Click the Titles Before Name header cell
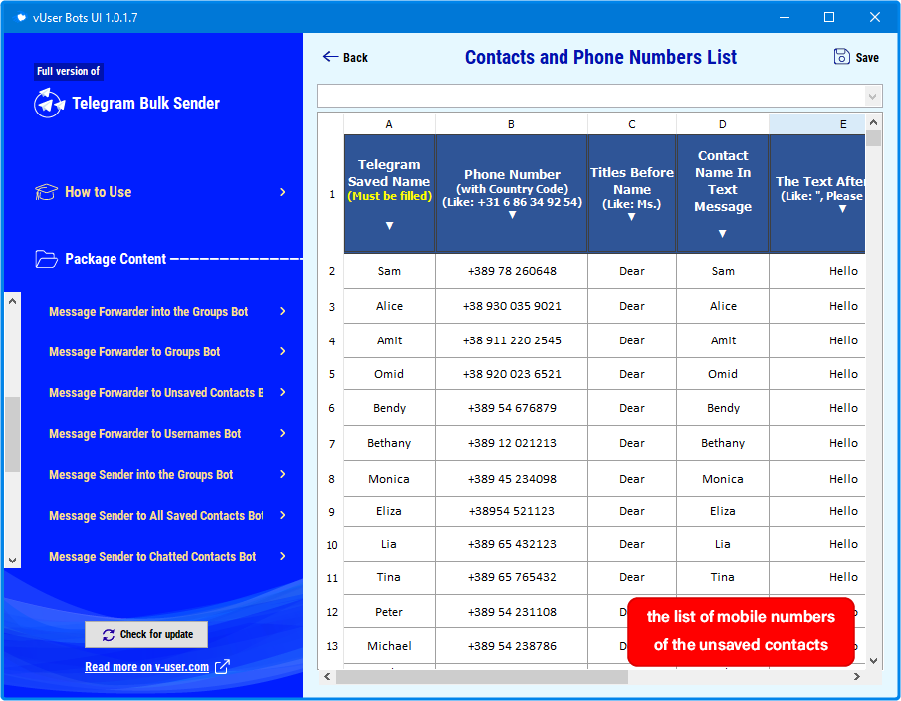901x701 pixels. [632, 194]
